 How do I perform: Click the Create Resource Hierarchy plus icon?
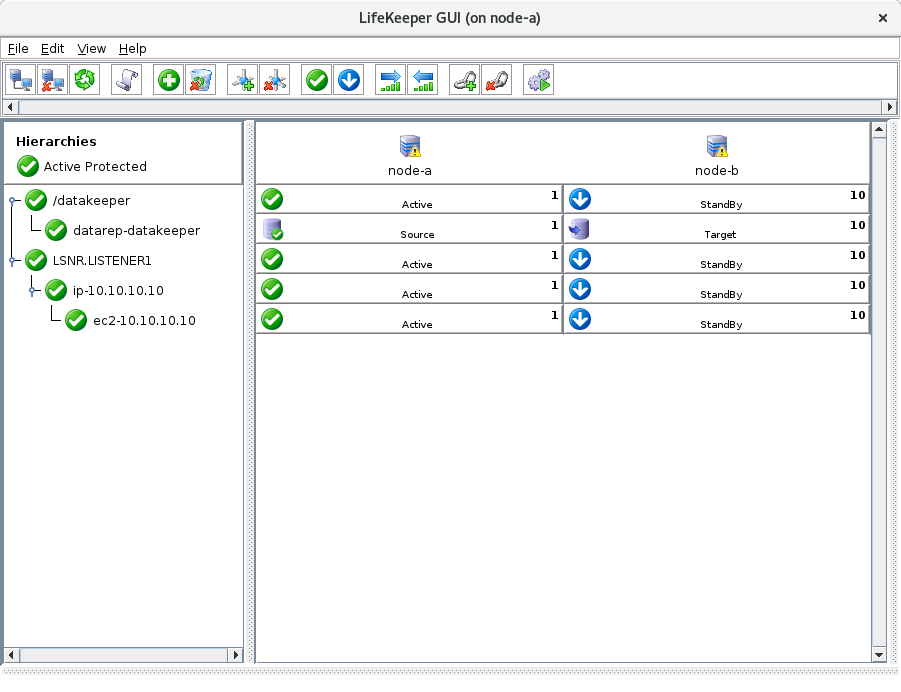(x=169, y=80)
